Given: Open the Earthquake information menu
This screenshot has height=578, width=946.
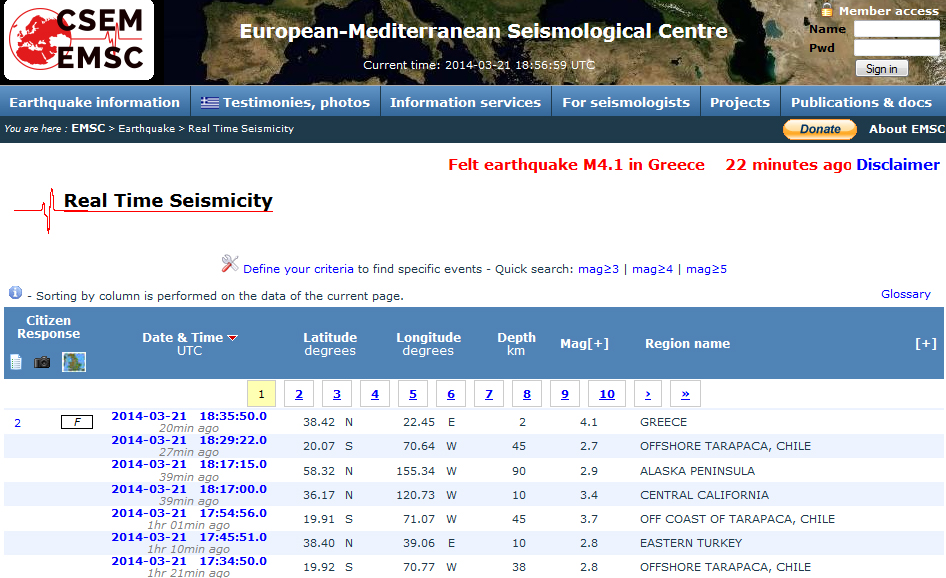Looking at the screenshot, I should pyautogui.click(x=94, y=102).
